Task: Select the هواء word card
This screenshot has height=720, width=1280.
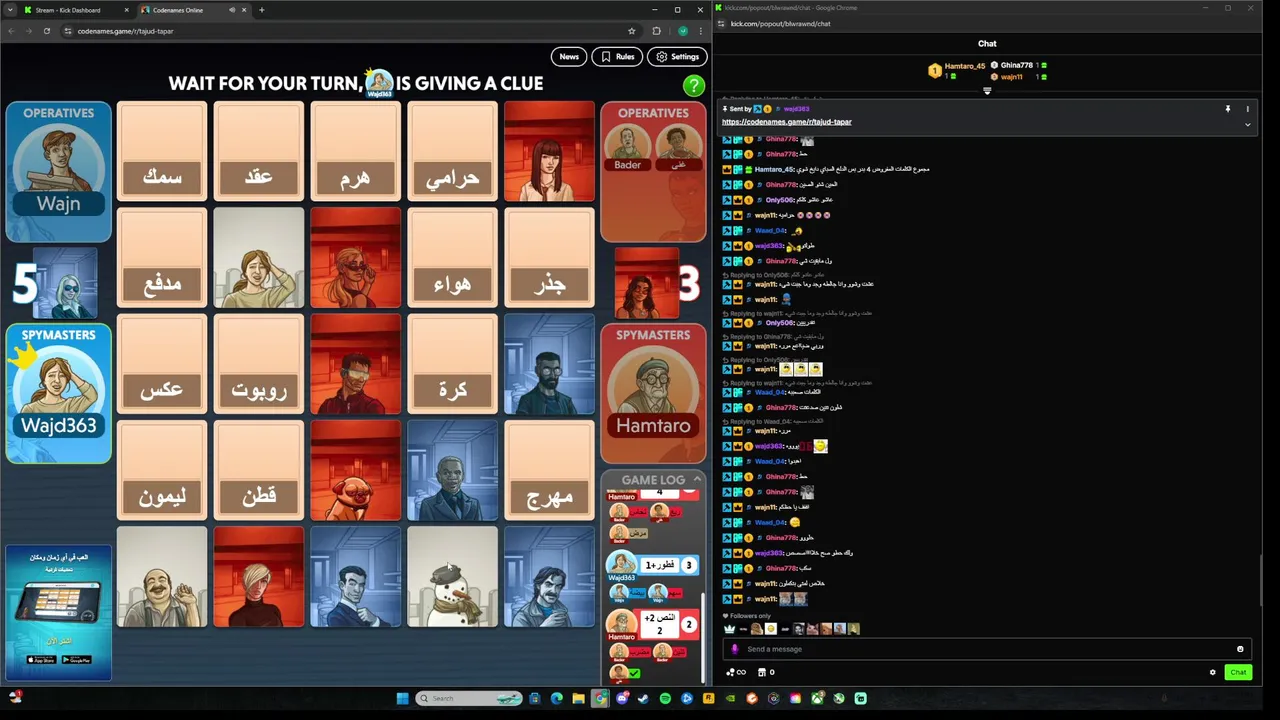Action: pos(452,257)
